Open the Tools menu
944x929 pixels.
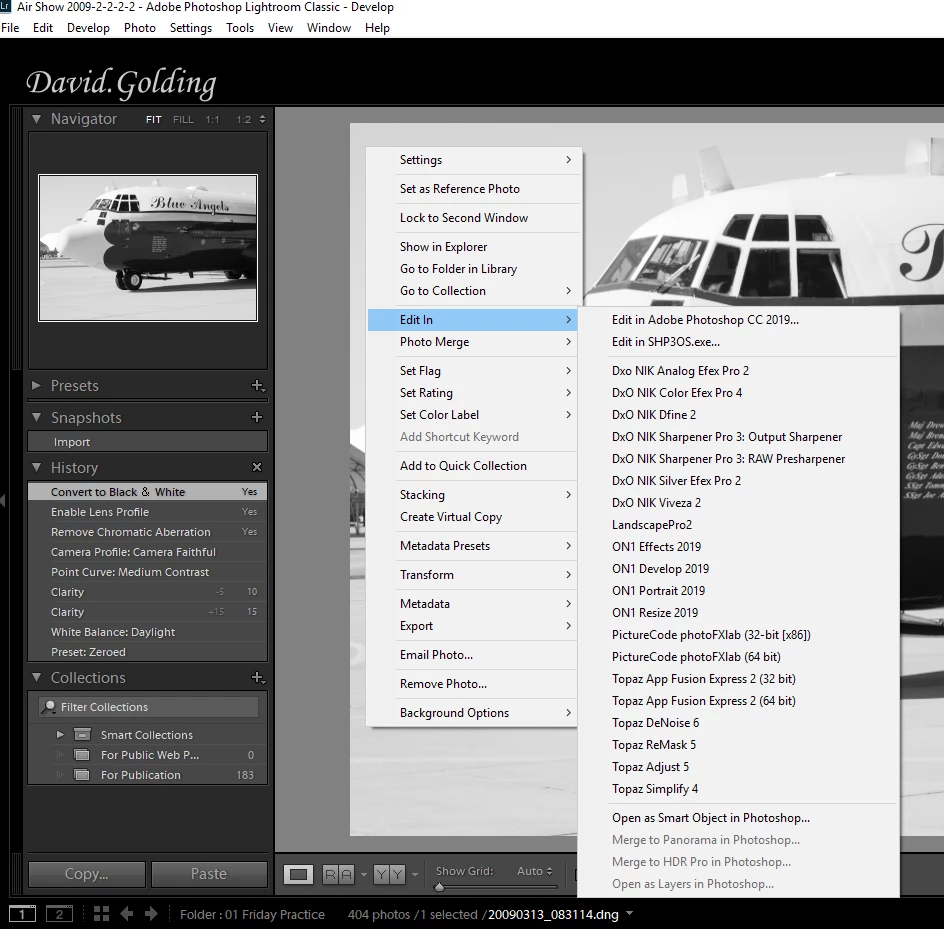coord(240,28)
